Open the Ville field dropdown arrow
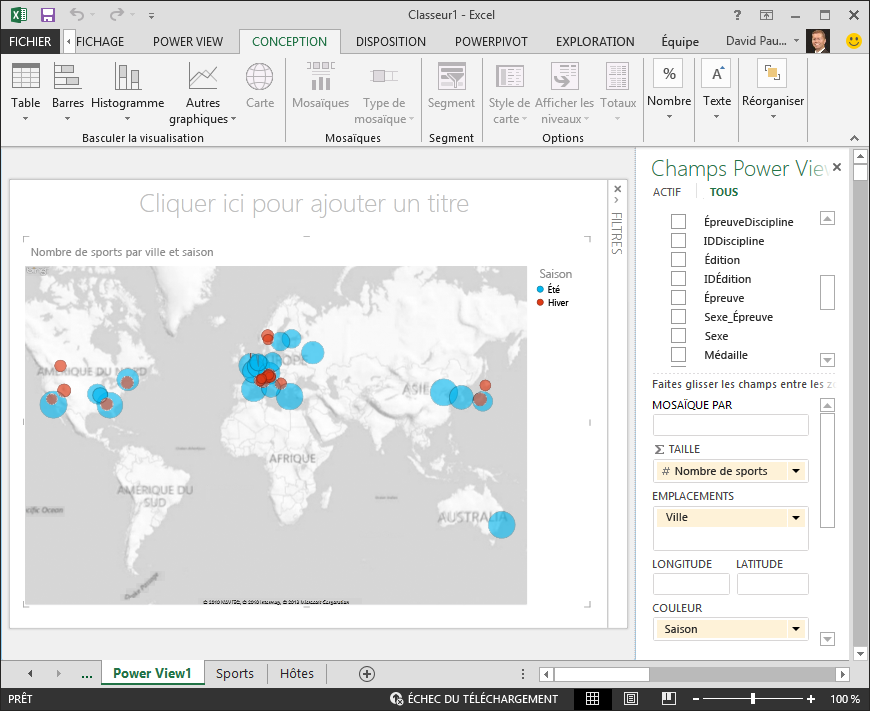Screen dimensions: 870x711 point(796,517)
